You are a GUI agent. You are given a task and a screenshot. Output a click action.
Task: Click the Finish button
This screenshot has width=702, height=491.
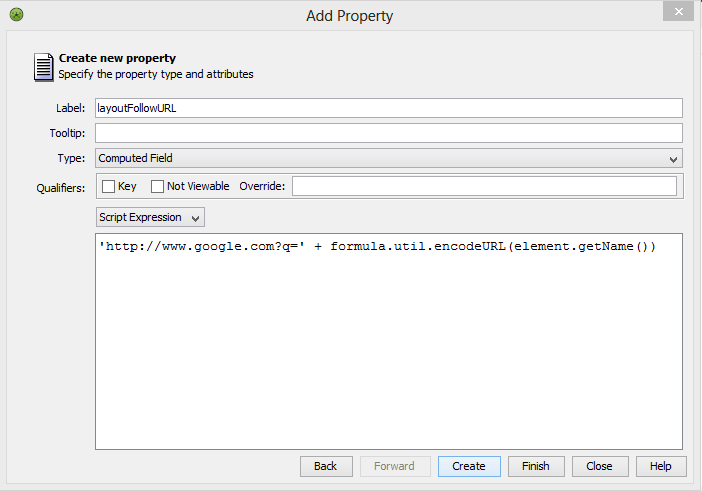536,466
